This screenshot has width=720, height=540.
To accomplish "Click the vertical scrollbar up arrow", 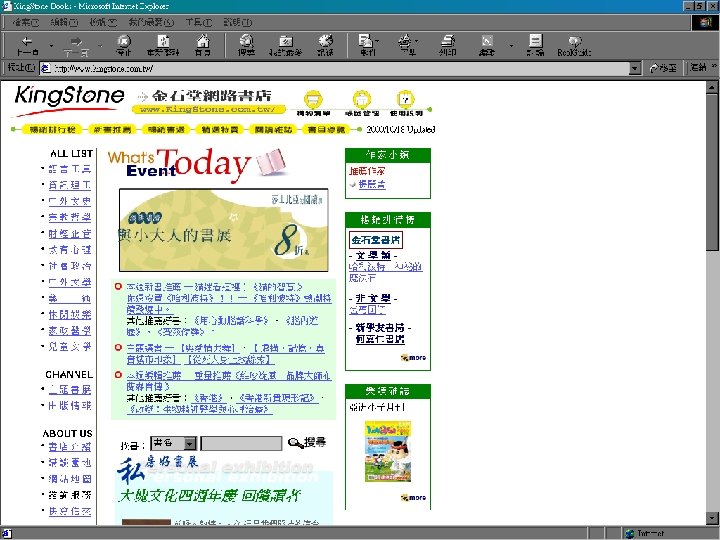I will tap(713, 86).
